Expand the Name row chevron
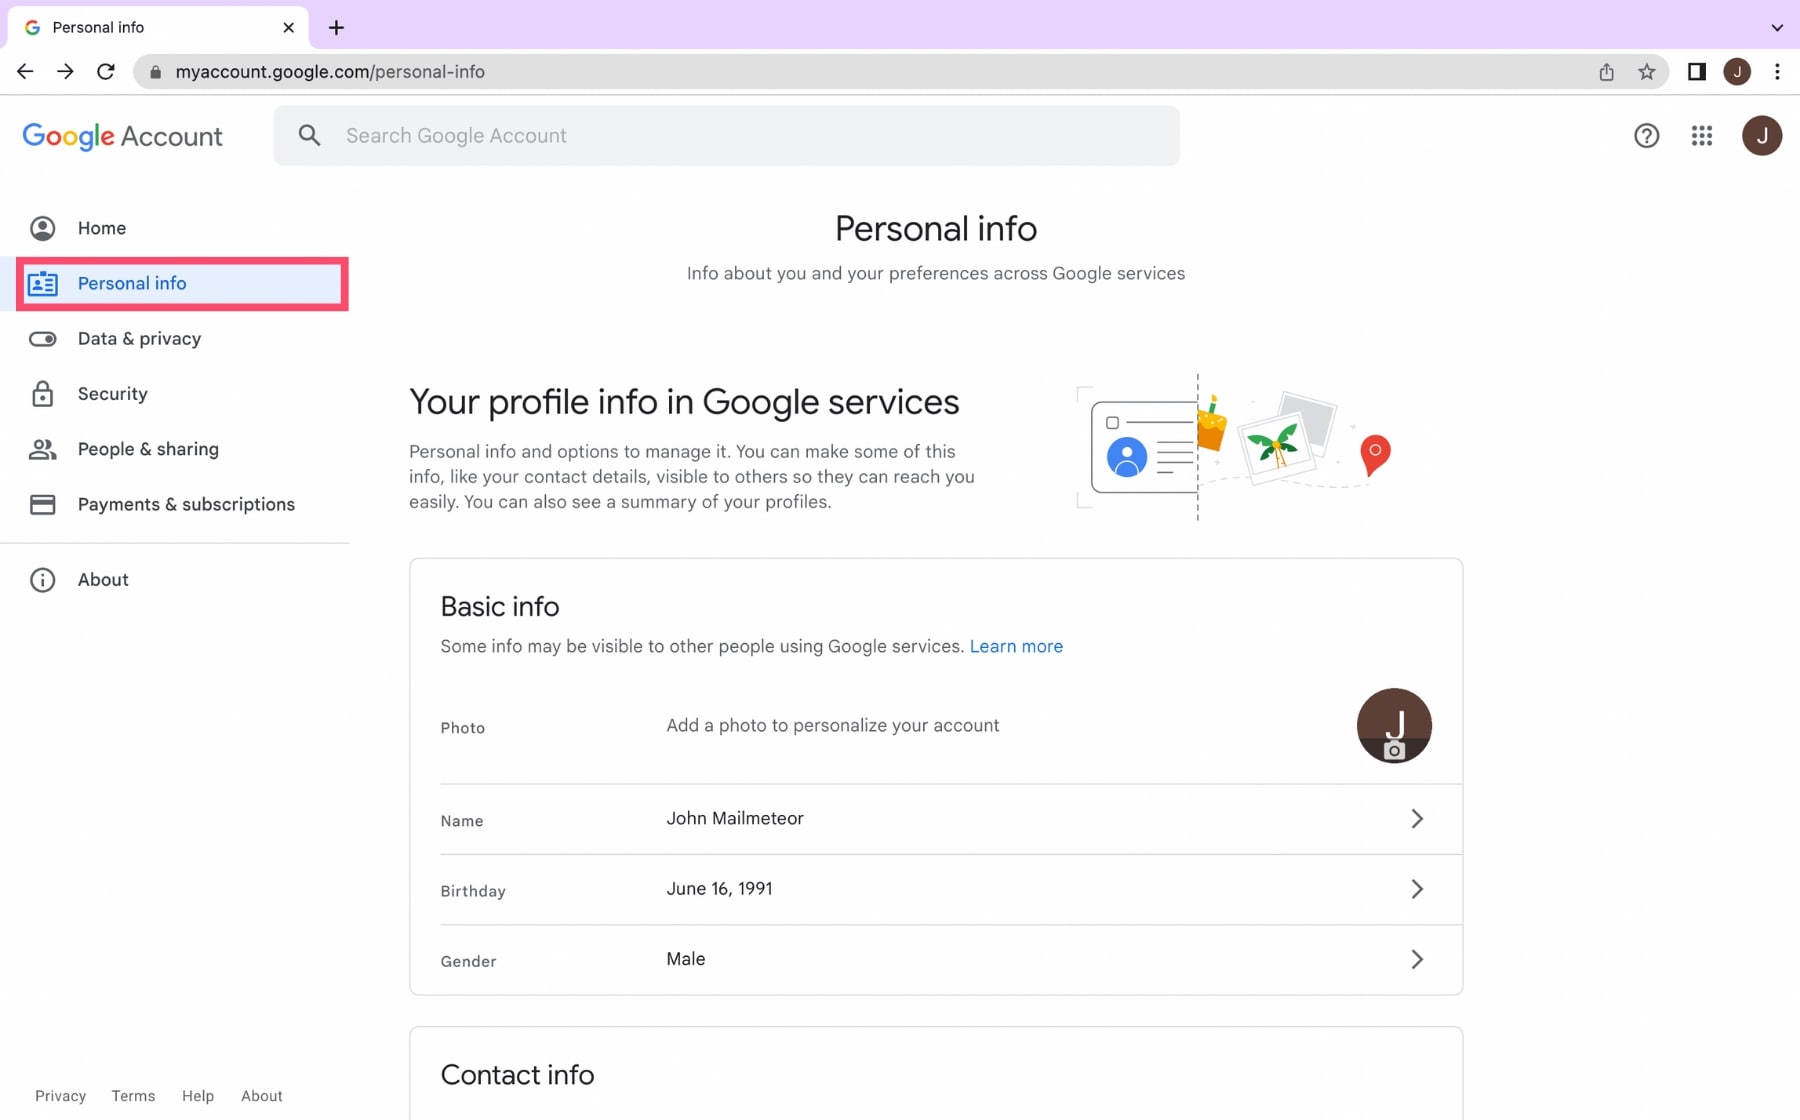This screenshot has height=1120, width=1800. tap(1417, 818)
